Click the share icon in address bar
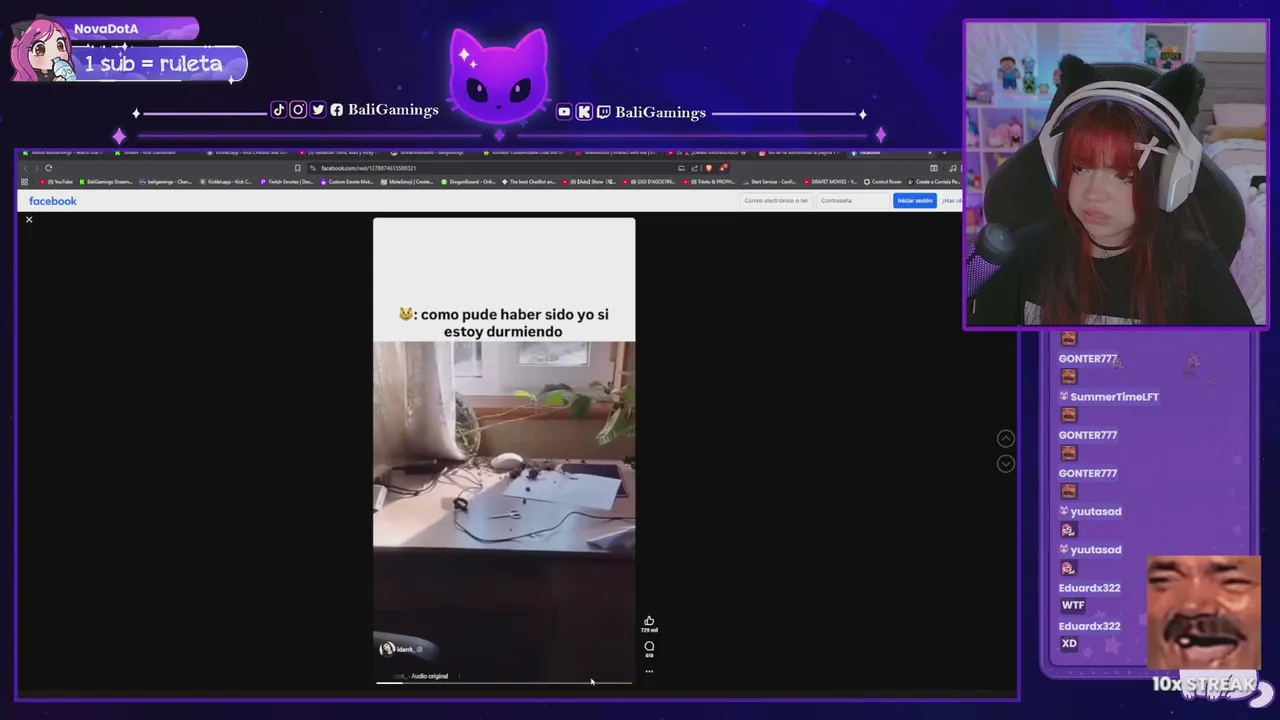Screen dimensions: 1280x720 [x=695, y=168]
